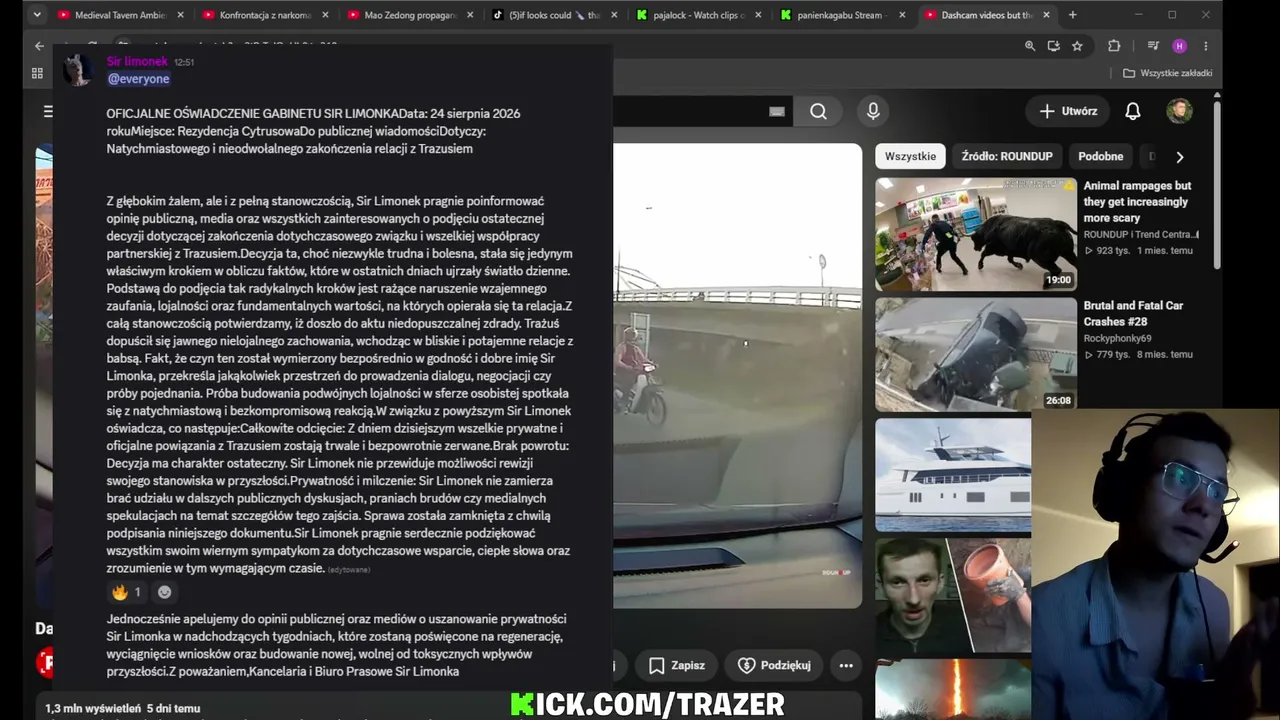Click the YouTube page vertical scrollbar
The width and height of the screenshot is (1280, 720).
[x=1217, y=184]
